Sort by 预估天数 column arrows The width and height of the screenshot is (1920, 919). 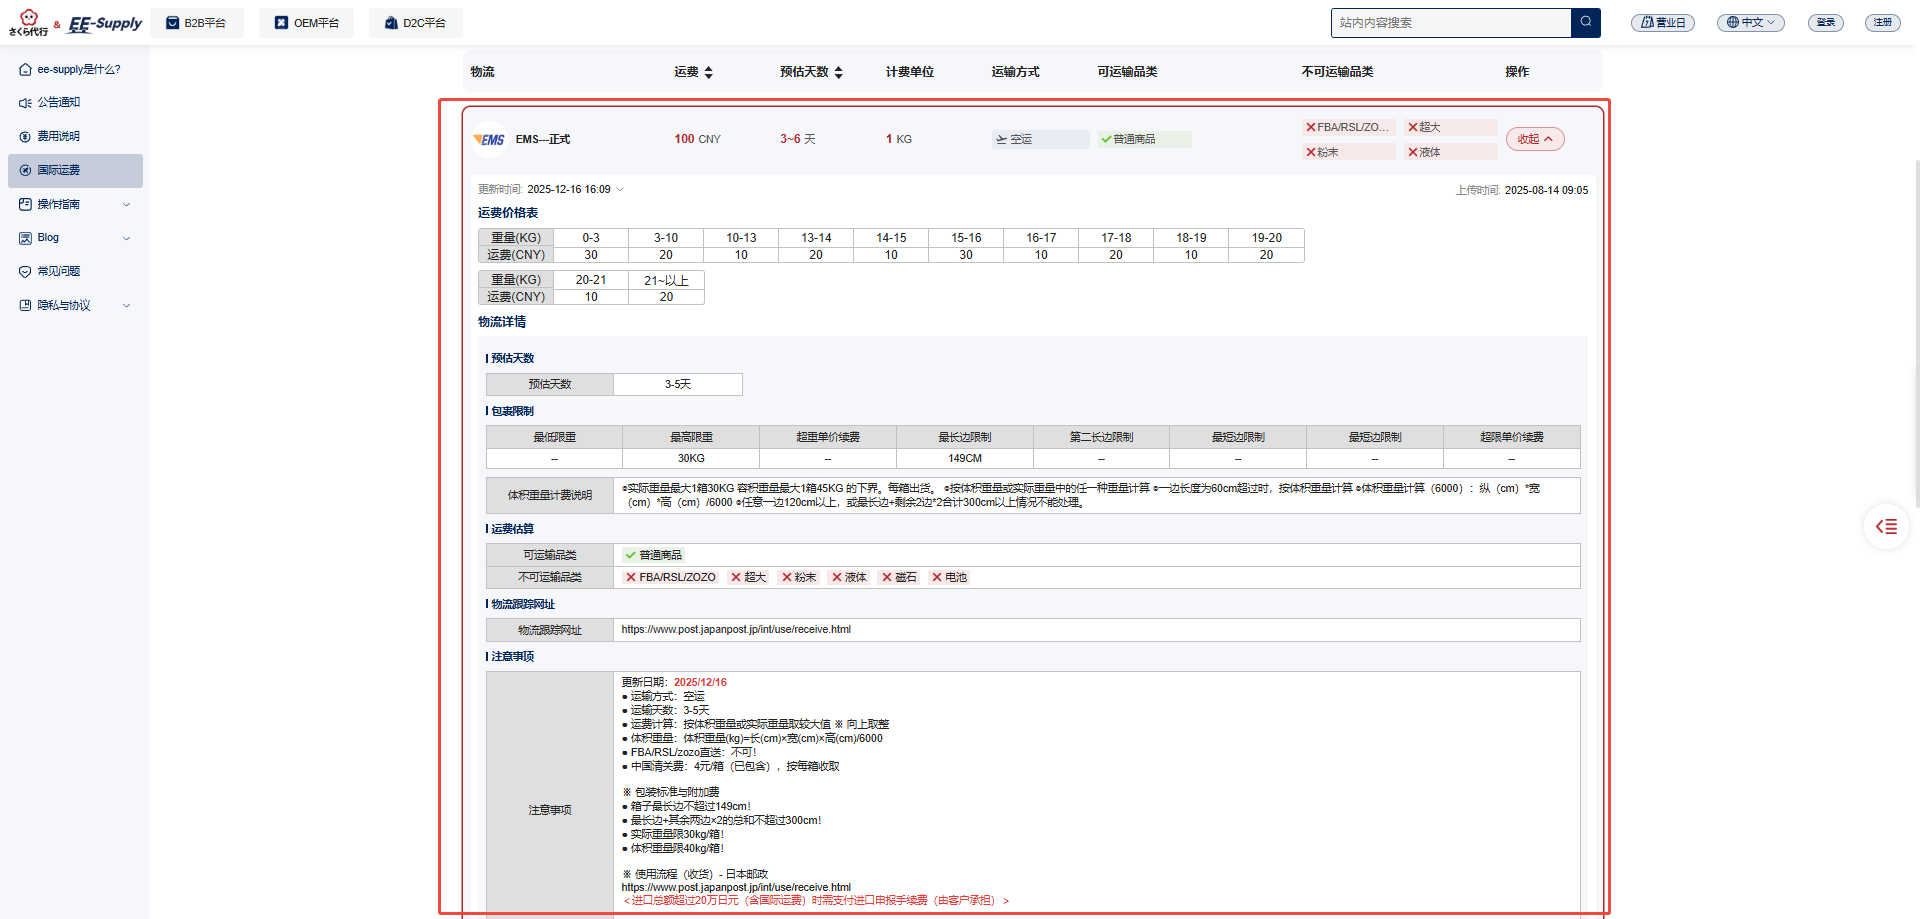[x=839, y=72]
